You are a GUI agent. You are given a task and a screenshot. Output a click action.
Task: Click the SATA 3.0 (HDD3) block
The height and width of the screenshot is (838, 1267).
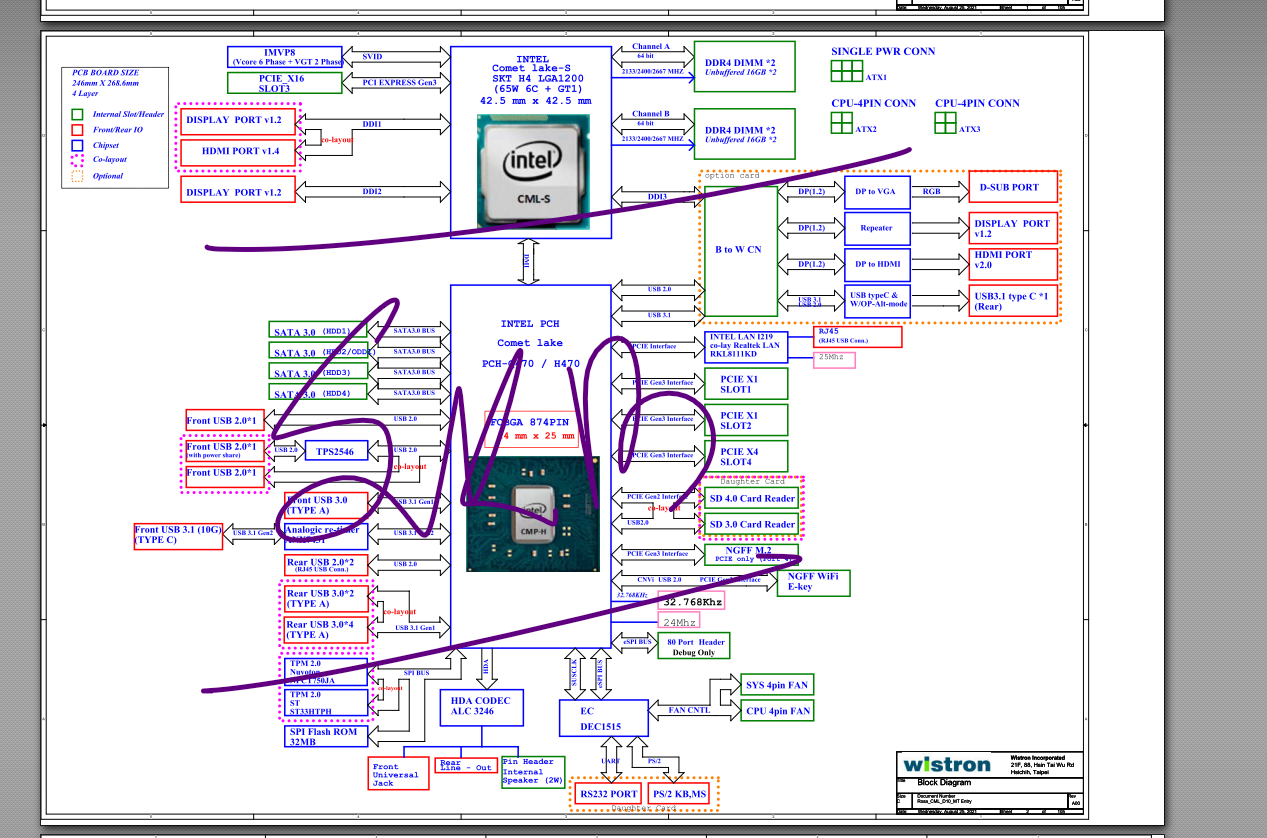coord(318,373)
